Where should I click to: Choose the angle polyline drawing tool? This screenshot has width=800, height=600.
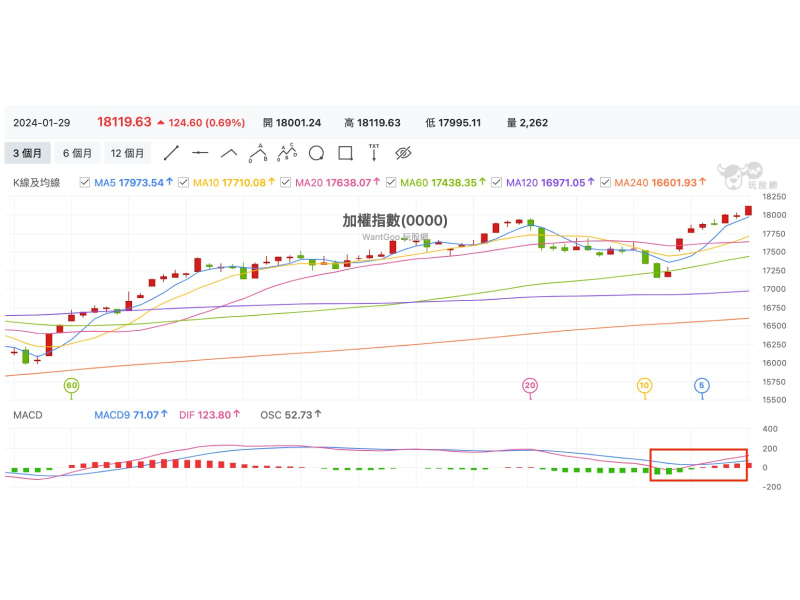(x=229, y=153)
